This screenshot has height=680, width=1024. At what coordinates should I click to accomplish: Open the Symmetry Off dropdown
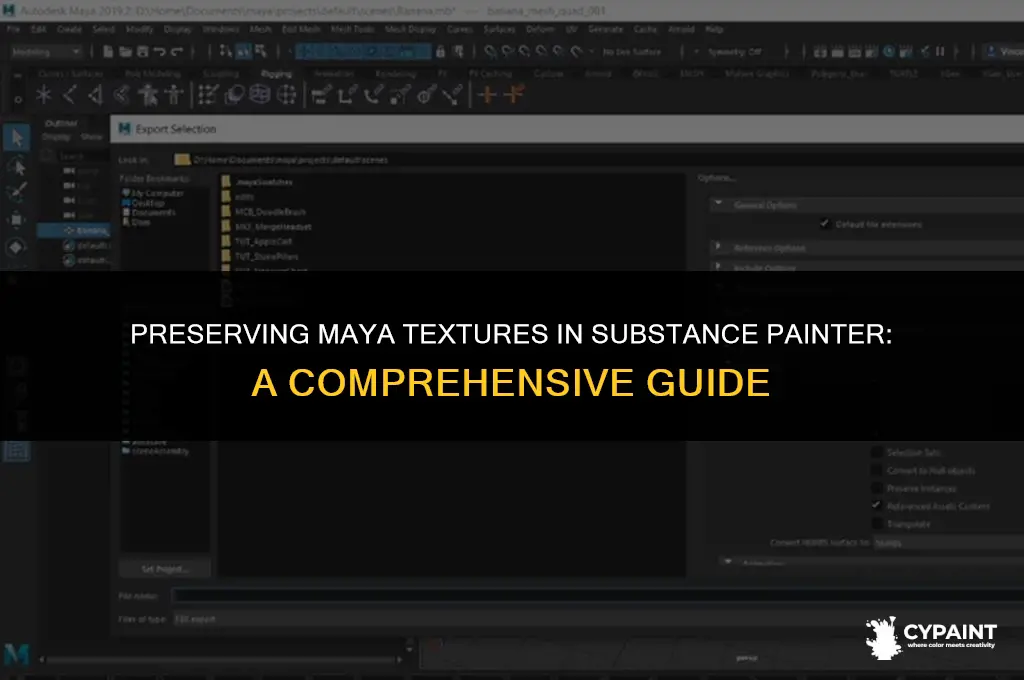pyautogui.click(x=735, y=52)
